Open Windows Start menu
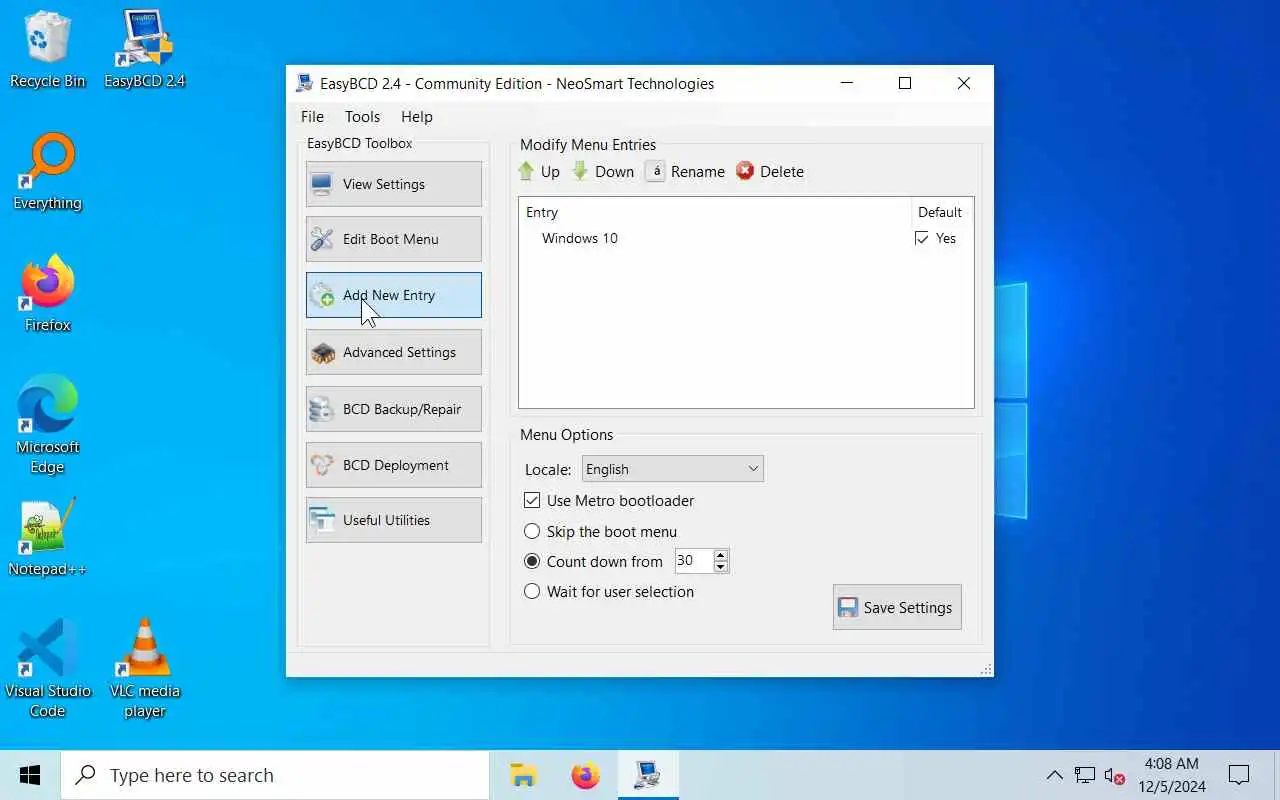The height and width of the screenshot is (800, 1280). click(30, 775)
